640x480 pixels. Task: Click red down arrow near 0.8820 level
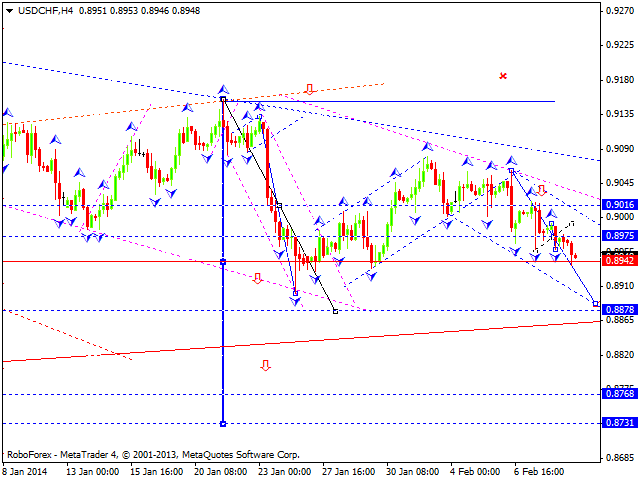click(265, 365)
